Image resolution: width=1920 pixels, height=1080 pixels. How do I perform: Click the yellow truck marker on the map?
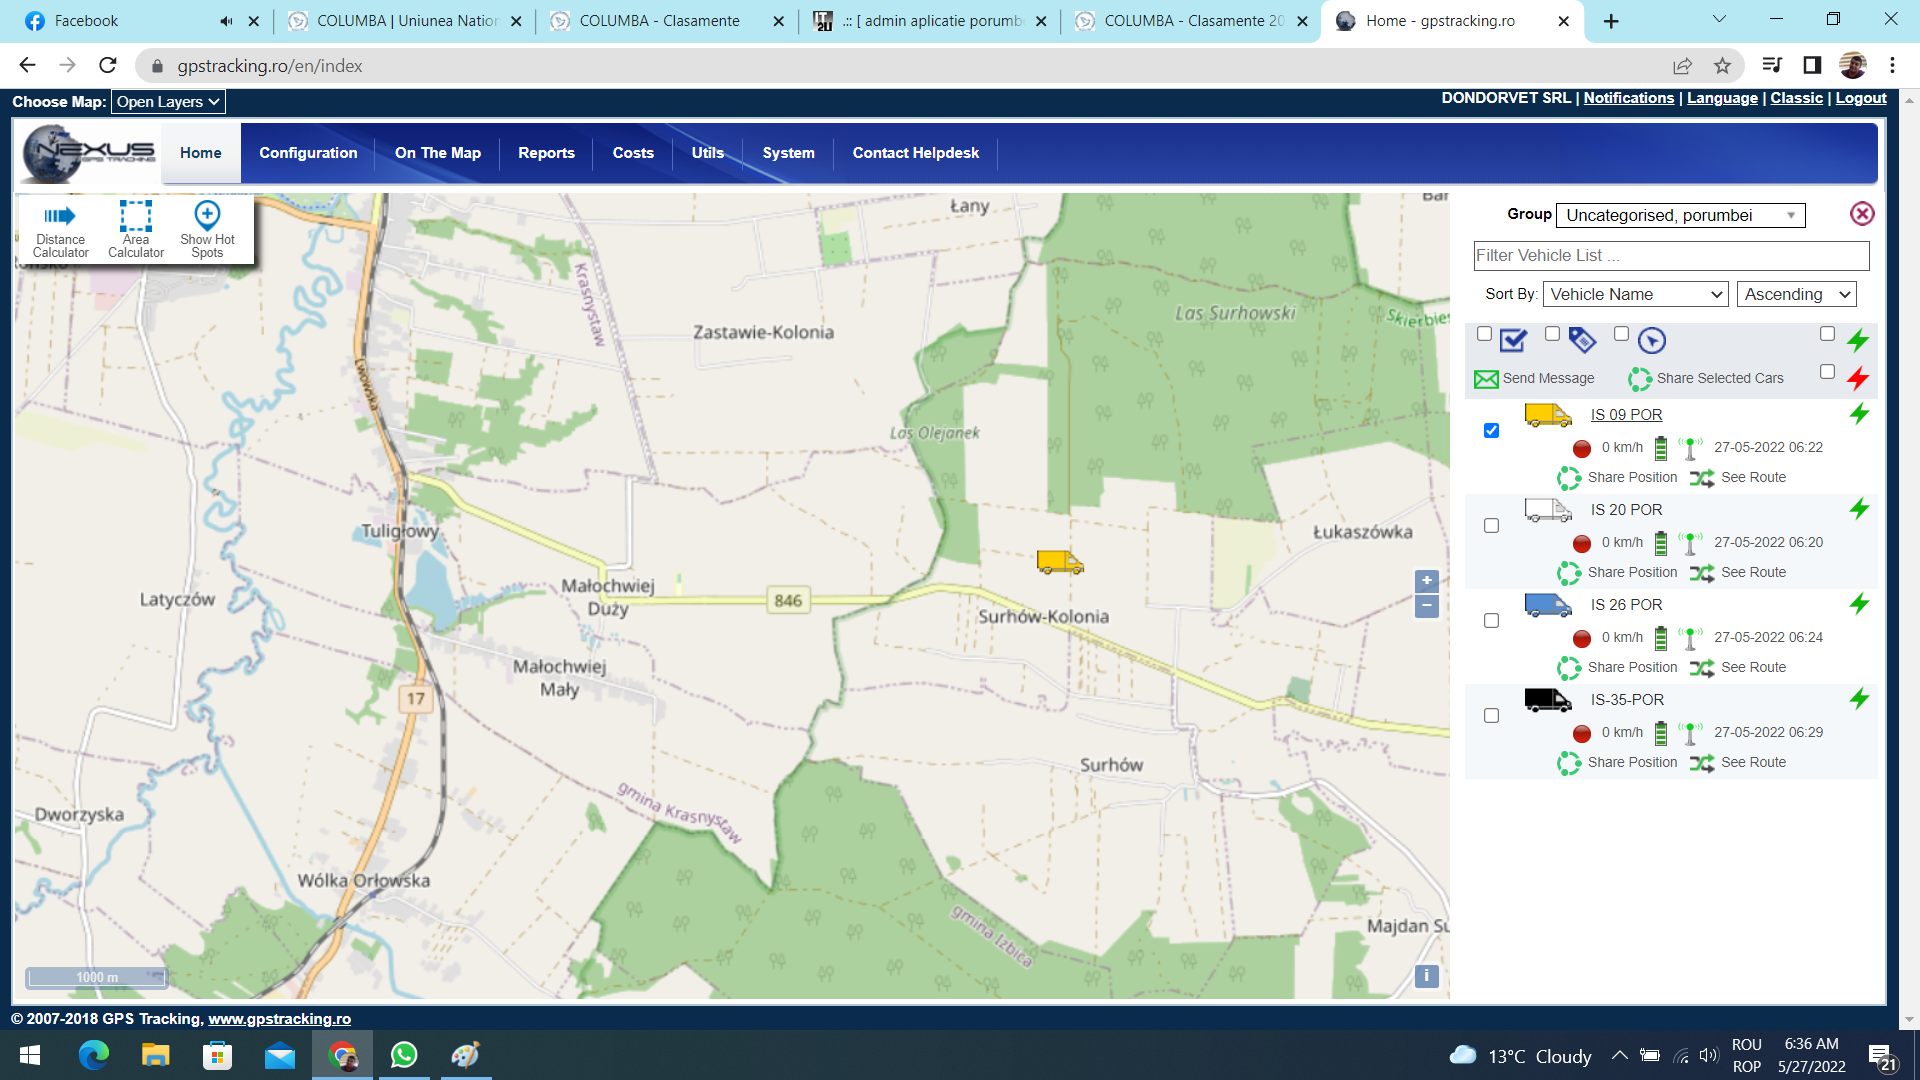pos(1059,563)
